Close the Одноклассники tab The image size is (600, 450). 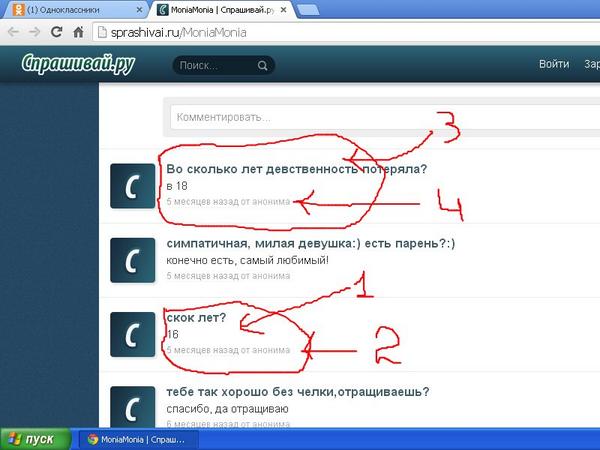point(139,10)
